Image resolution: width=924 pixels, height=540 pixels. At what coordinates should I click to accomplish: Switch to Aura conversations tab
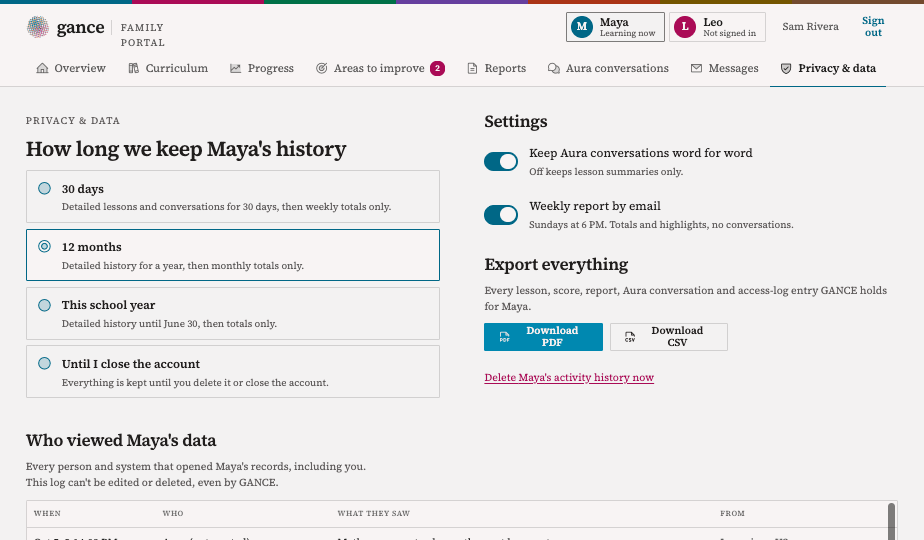(609, 68)
